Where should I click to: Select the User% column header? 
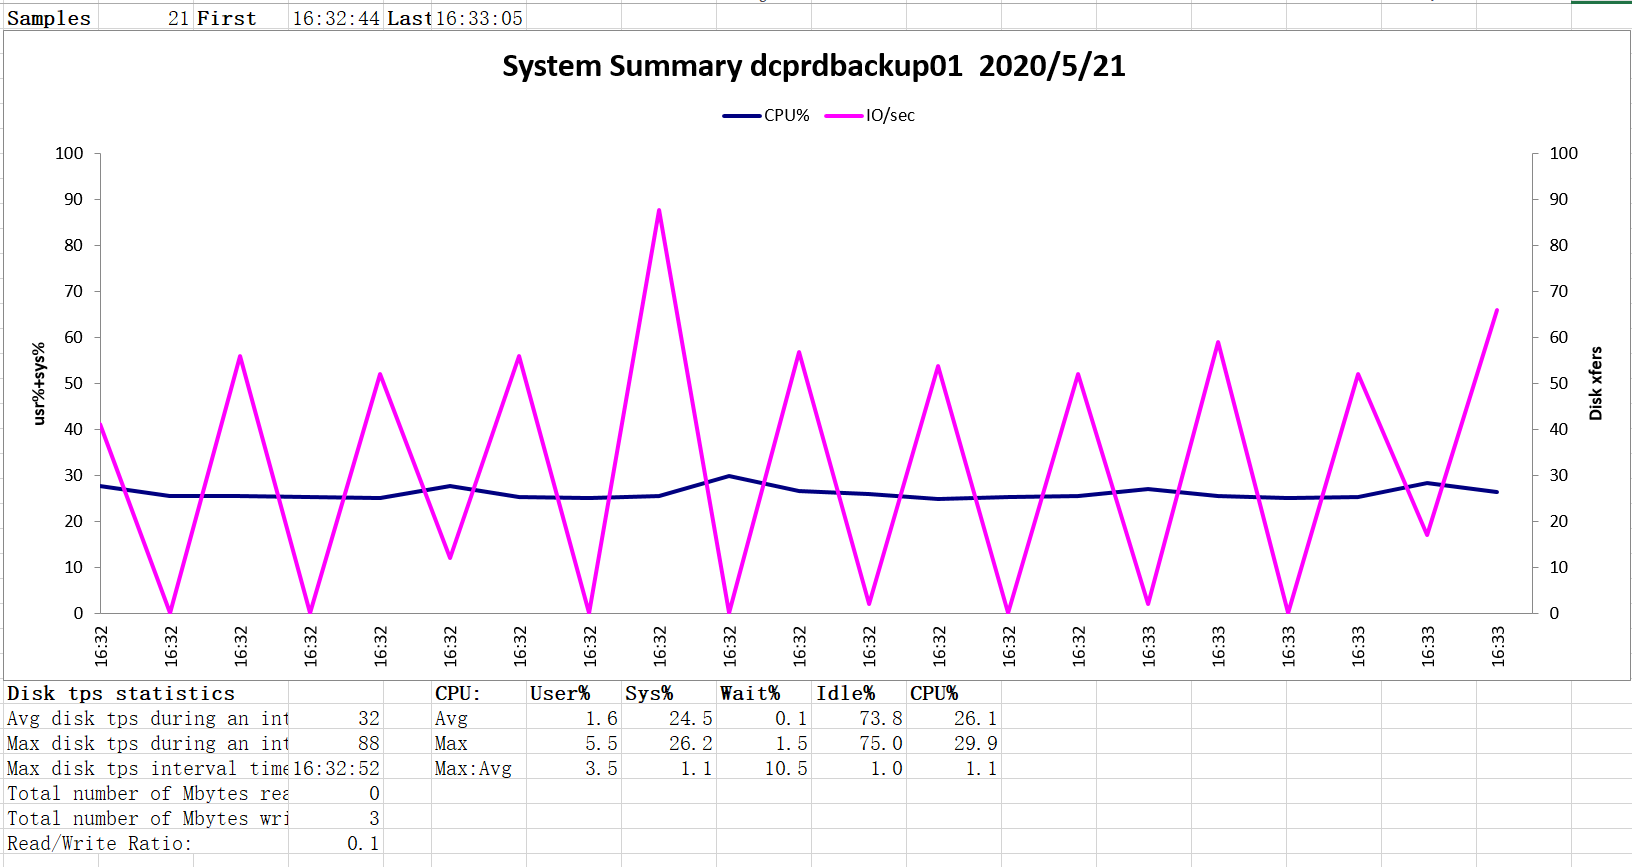574,693
